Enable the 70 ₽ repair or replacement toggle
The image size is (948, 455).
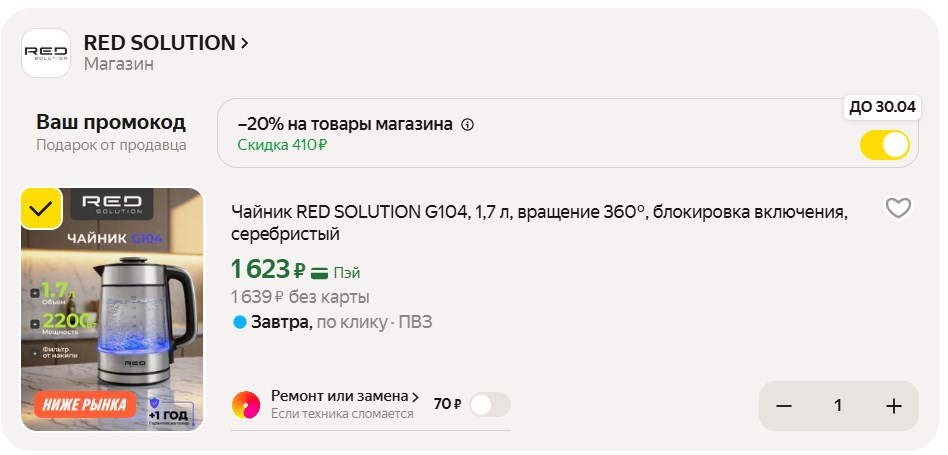coord(489,404)
